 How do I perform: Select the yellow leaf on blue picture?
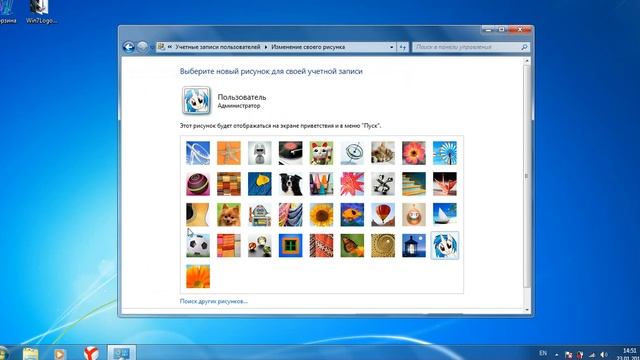(260, 184)
